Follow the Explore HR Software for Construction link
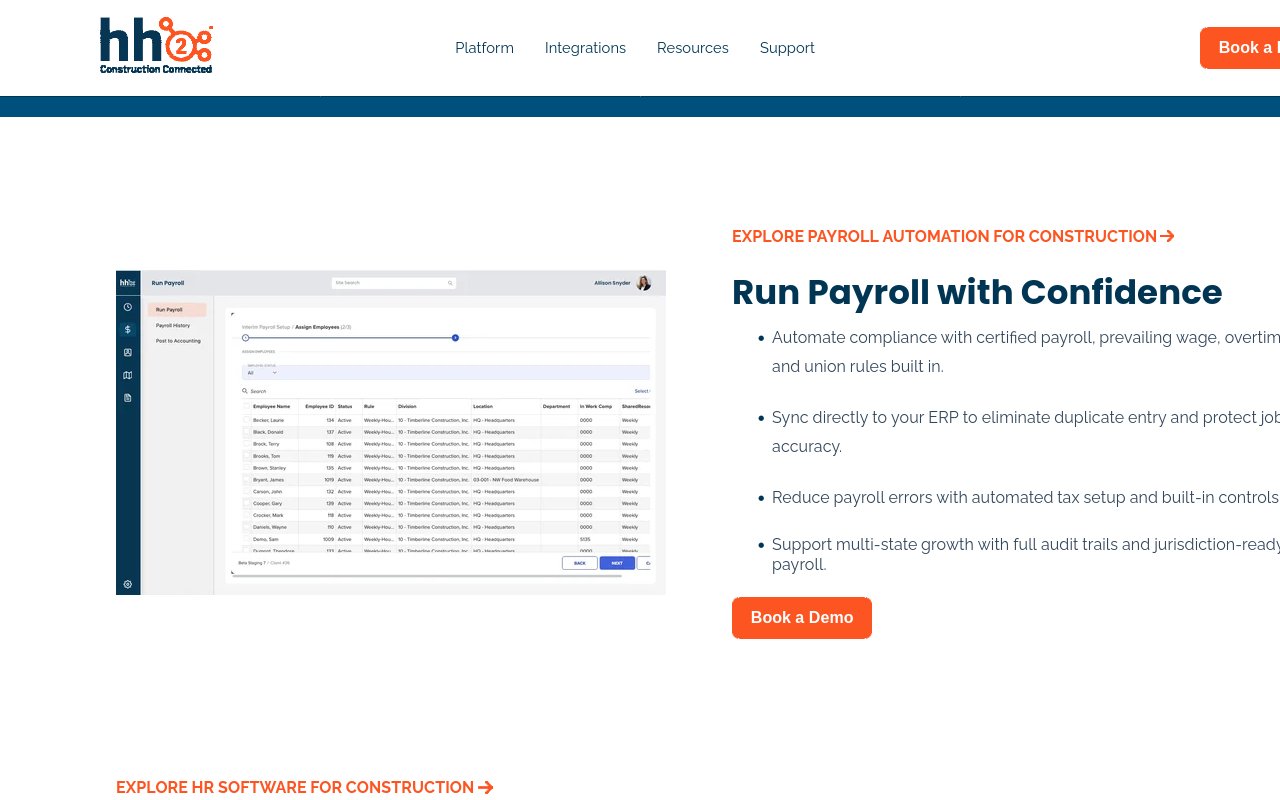This screenshot has height=800, width=1280. click(305, 788)
